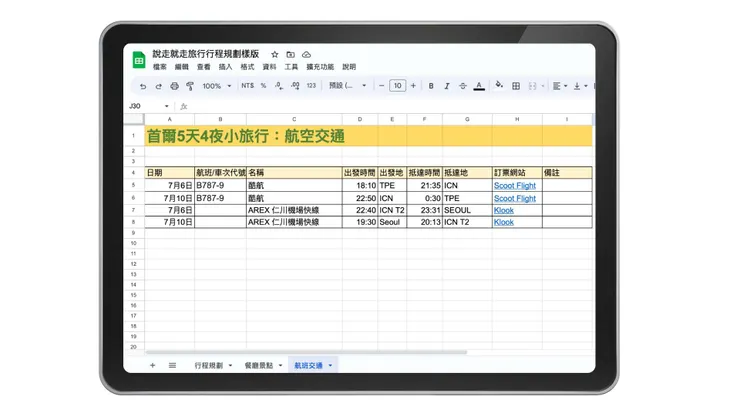Expand the name box dropdown arrow
Viewport: 740px width, 416px height.
pyautogui.click(x=166, y=106)
